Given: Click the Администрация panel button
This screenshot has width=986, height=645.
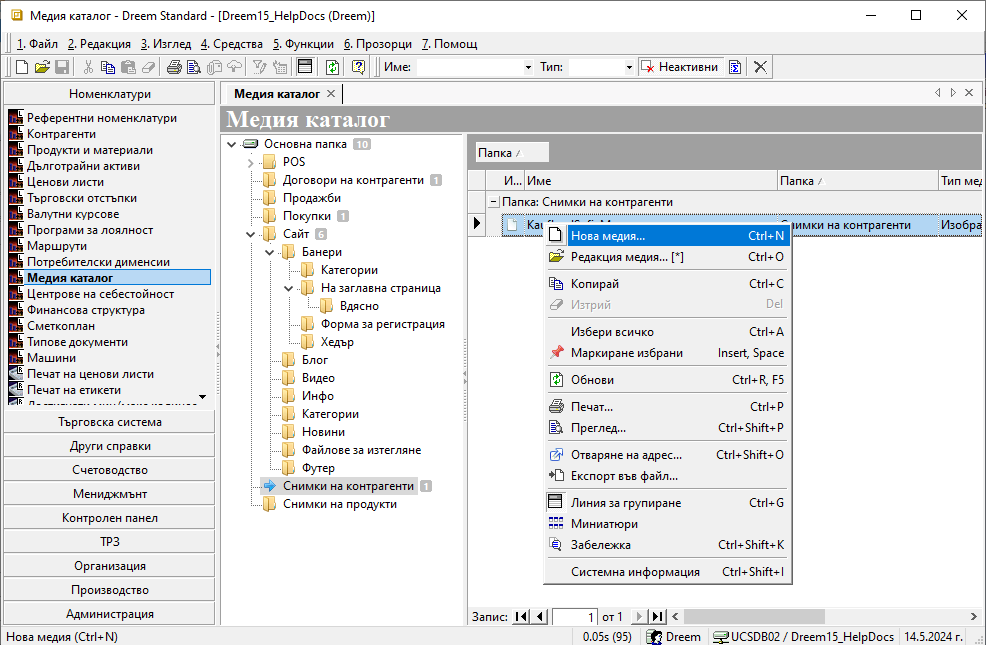Looking at the screenshot, I should pyautogui.click(x=110, y=614).
